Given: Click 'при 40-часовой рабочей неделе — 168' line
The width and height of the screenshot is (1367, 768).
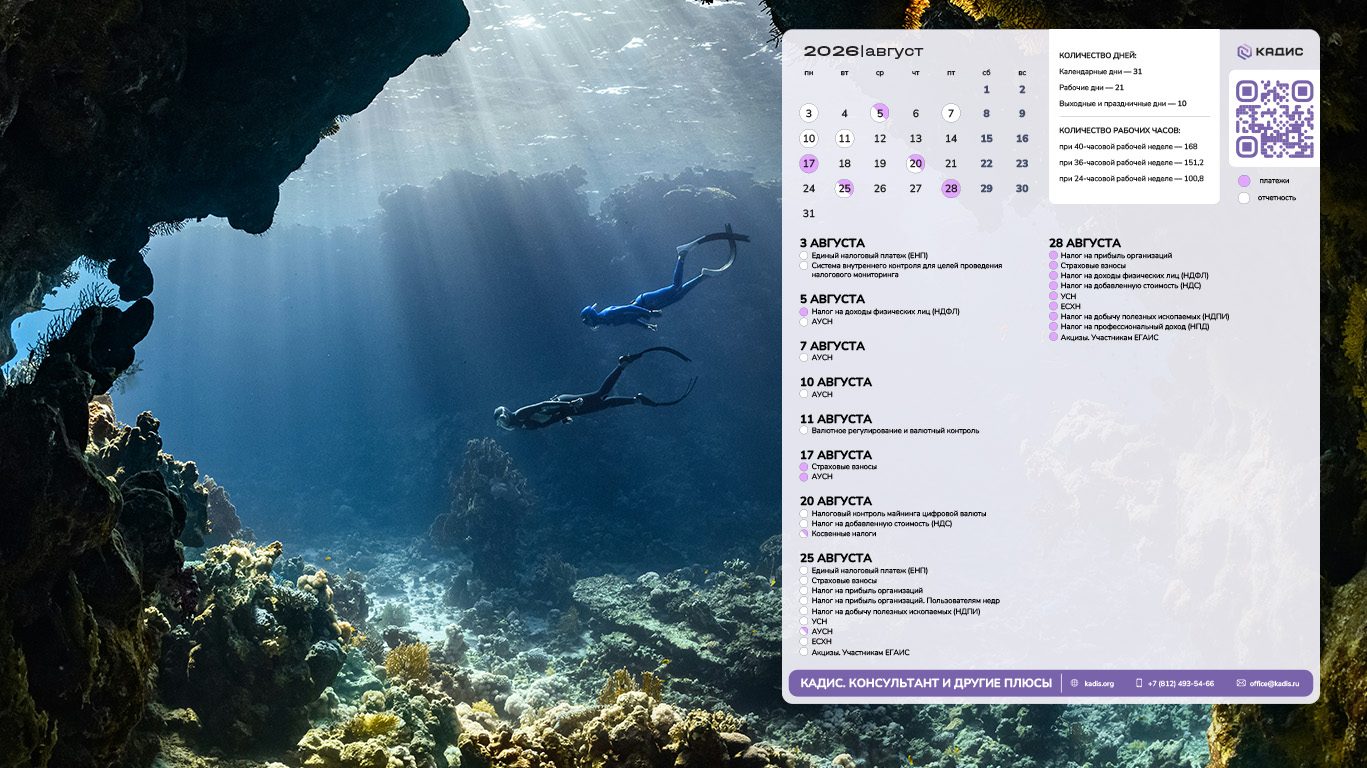Looking at the screenshot, I should tap(1128, 147).
